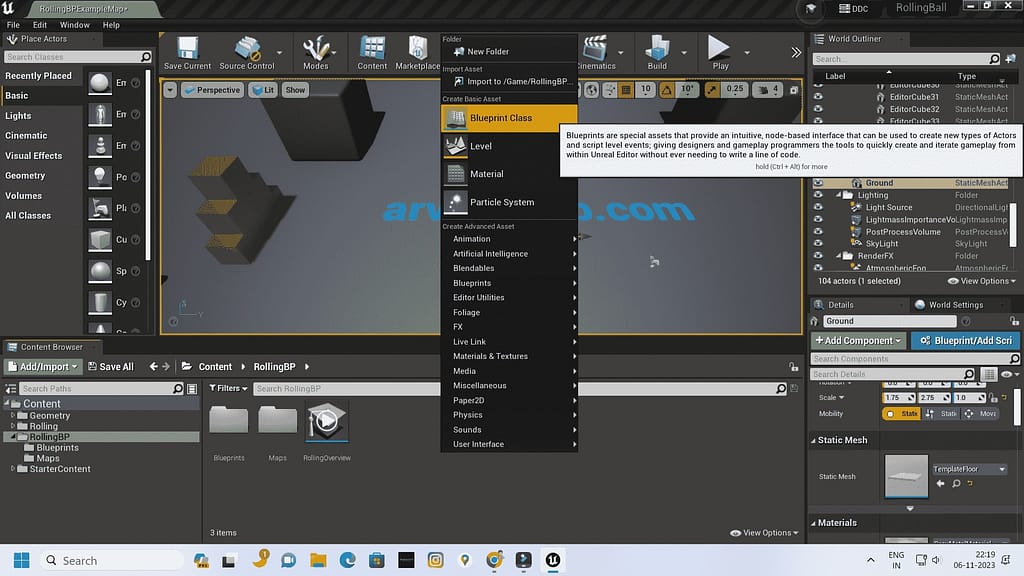Click the Modes toolbar icon

click(x=316, y=48)
